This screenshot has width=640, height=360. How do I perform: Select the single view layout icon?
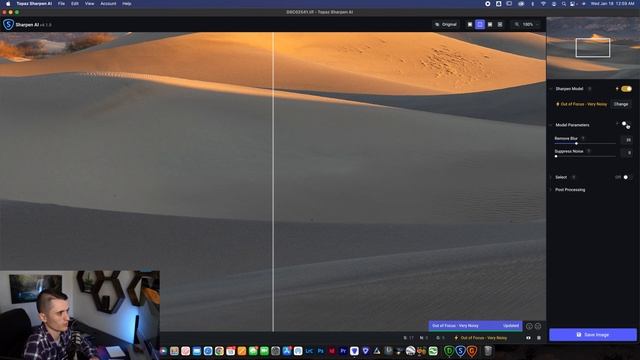(x=470, y=24)
